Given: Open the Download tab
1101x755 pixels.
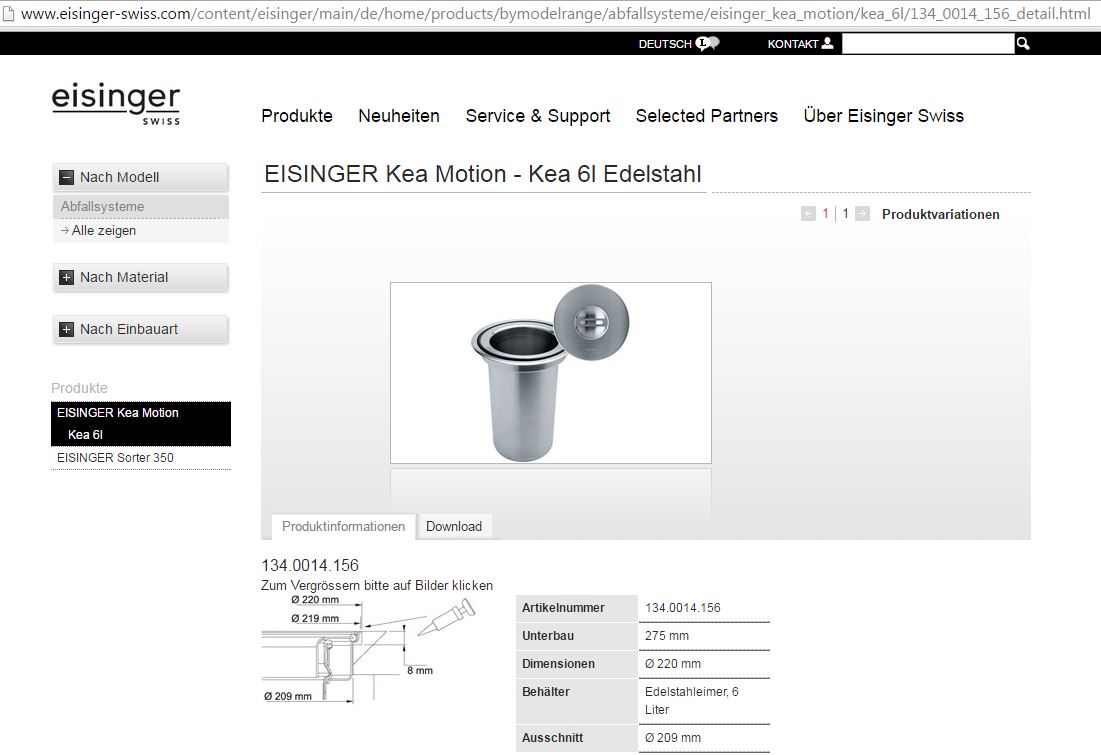Looking at the screenshot, I should [x=454, y=527].
